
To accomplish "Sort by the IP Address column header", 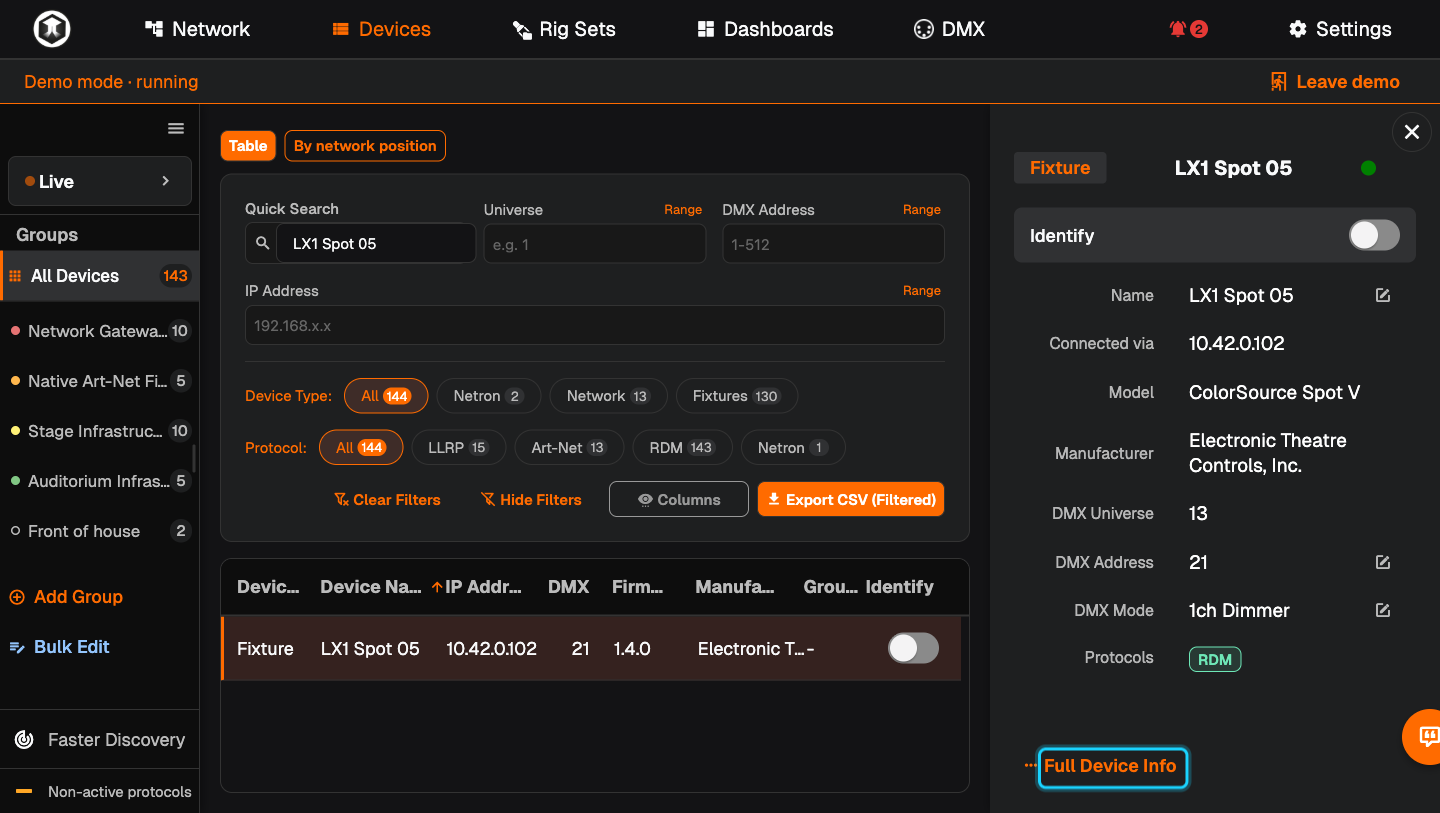I will 483,587.
